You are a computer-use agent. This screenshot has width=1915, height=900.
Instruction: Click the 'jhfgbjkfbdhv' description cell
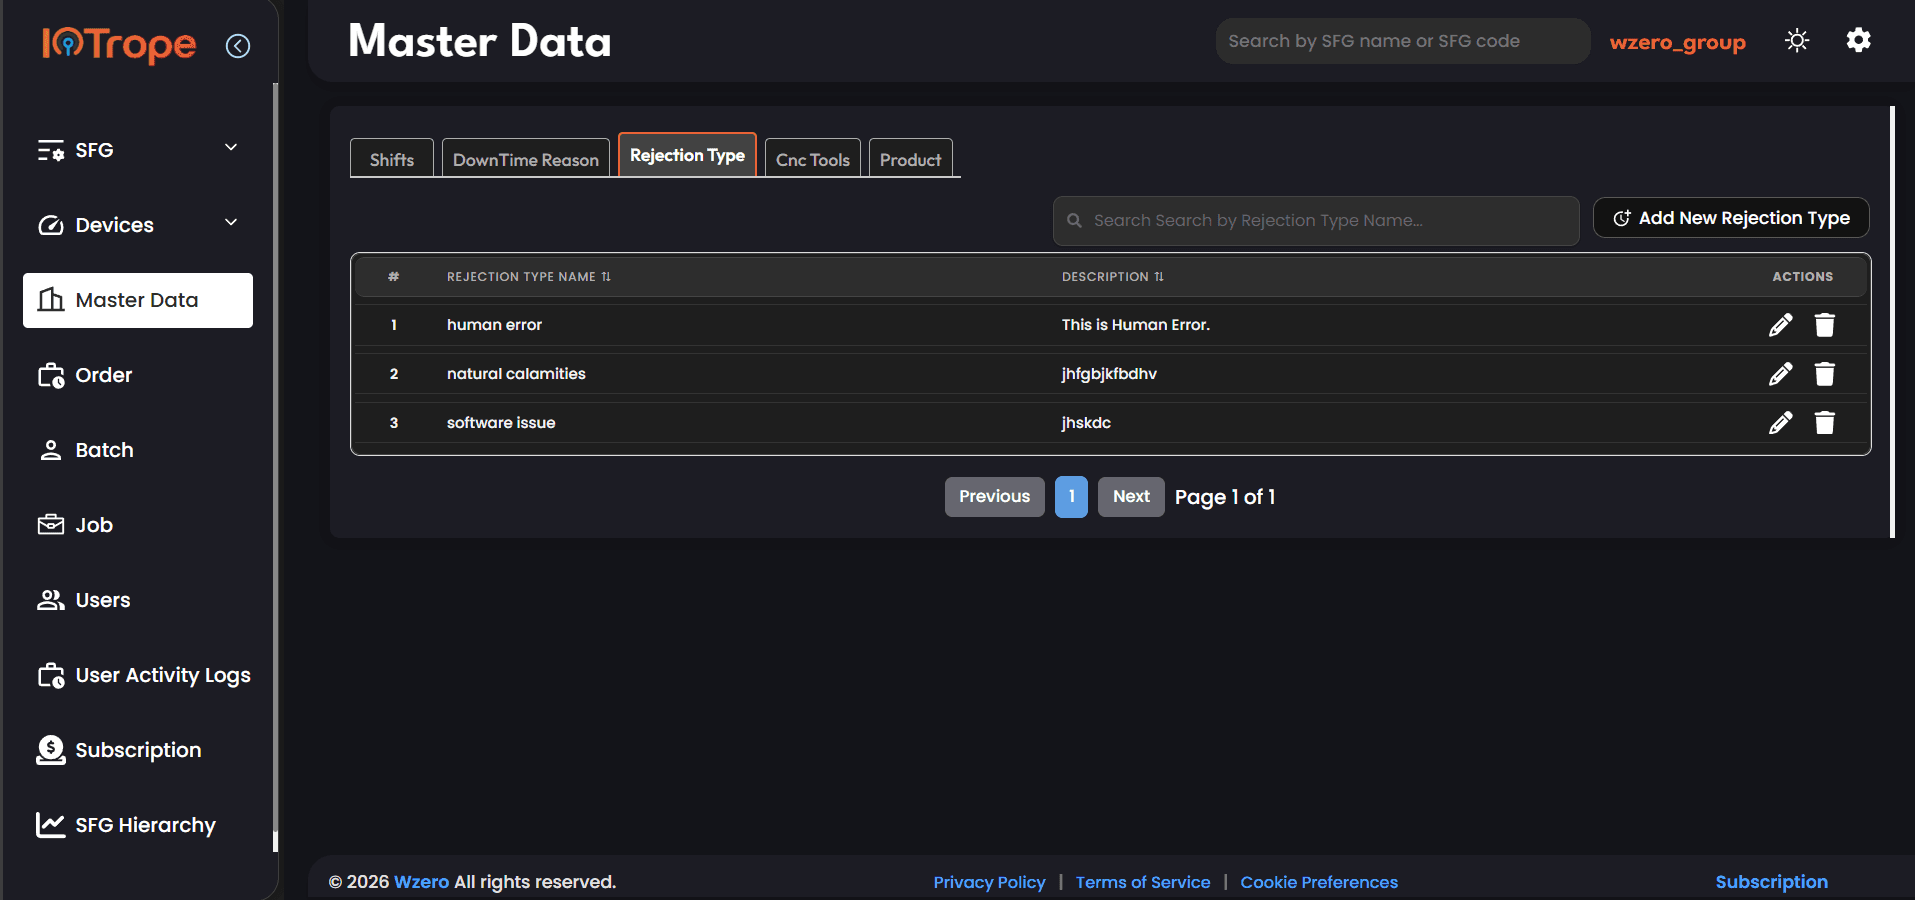1109,374
